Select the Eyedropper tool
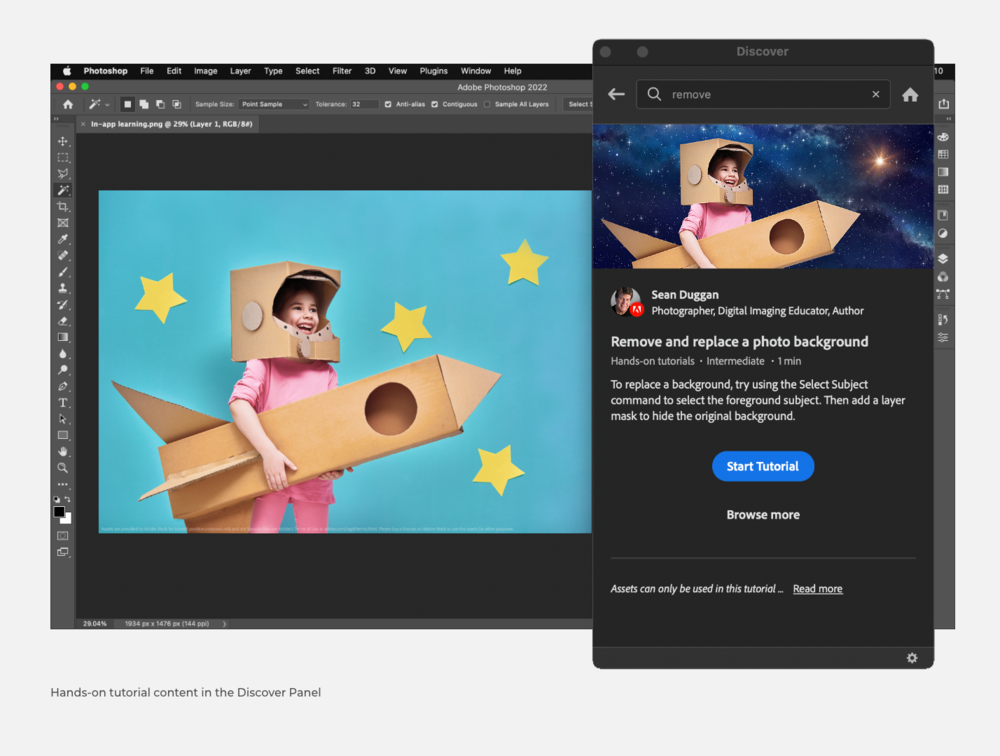1000x756 pixels. pyautogui.click(x=62, y=239)
